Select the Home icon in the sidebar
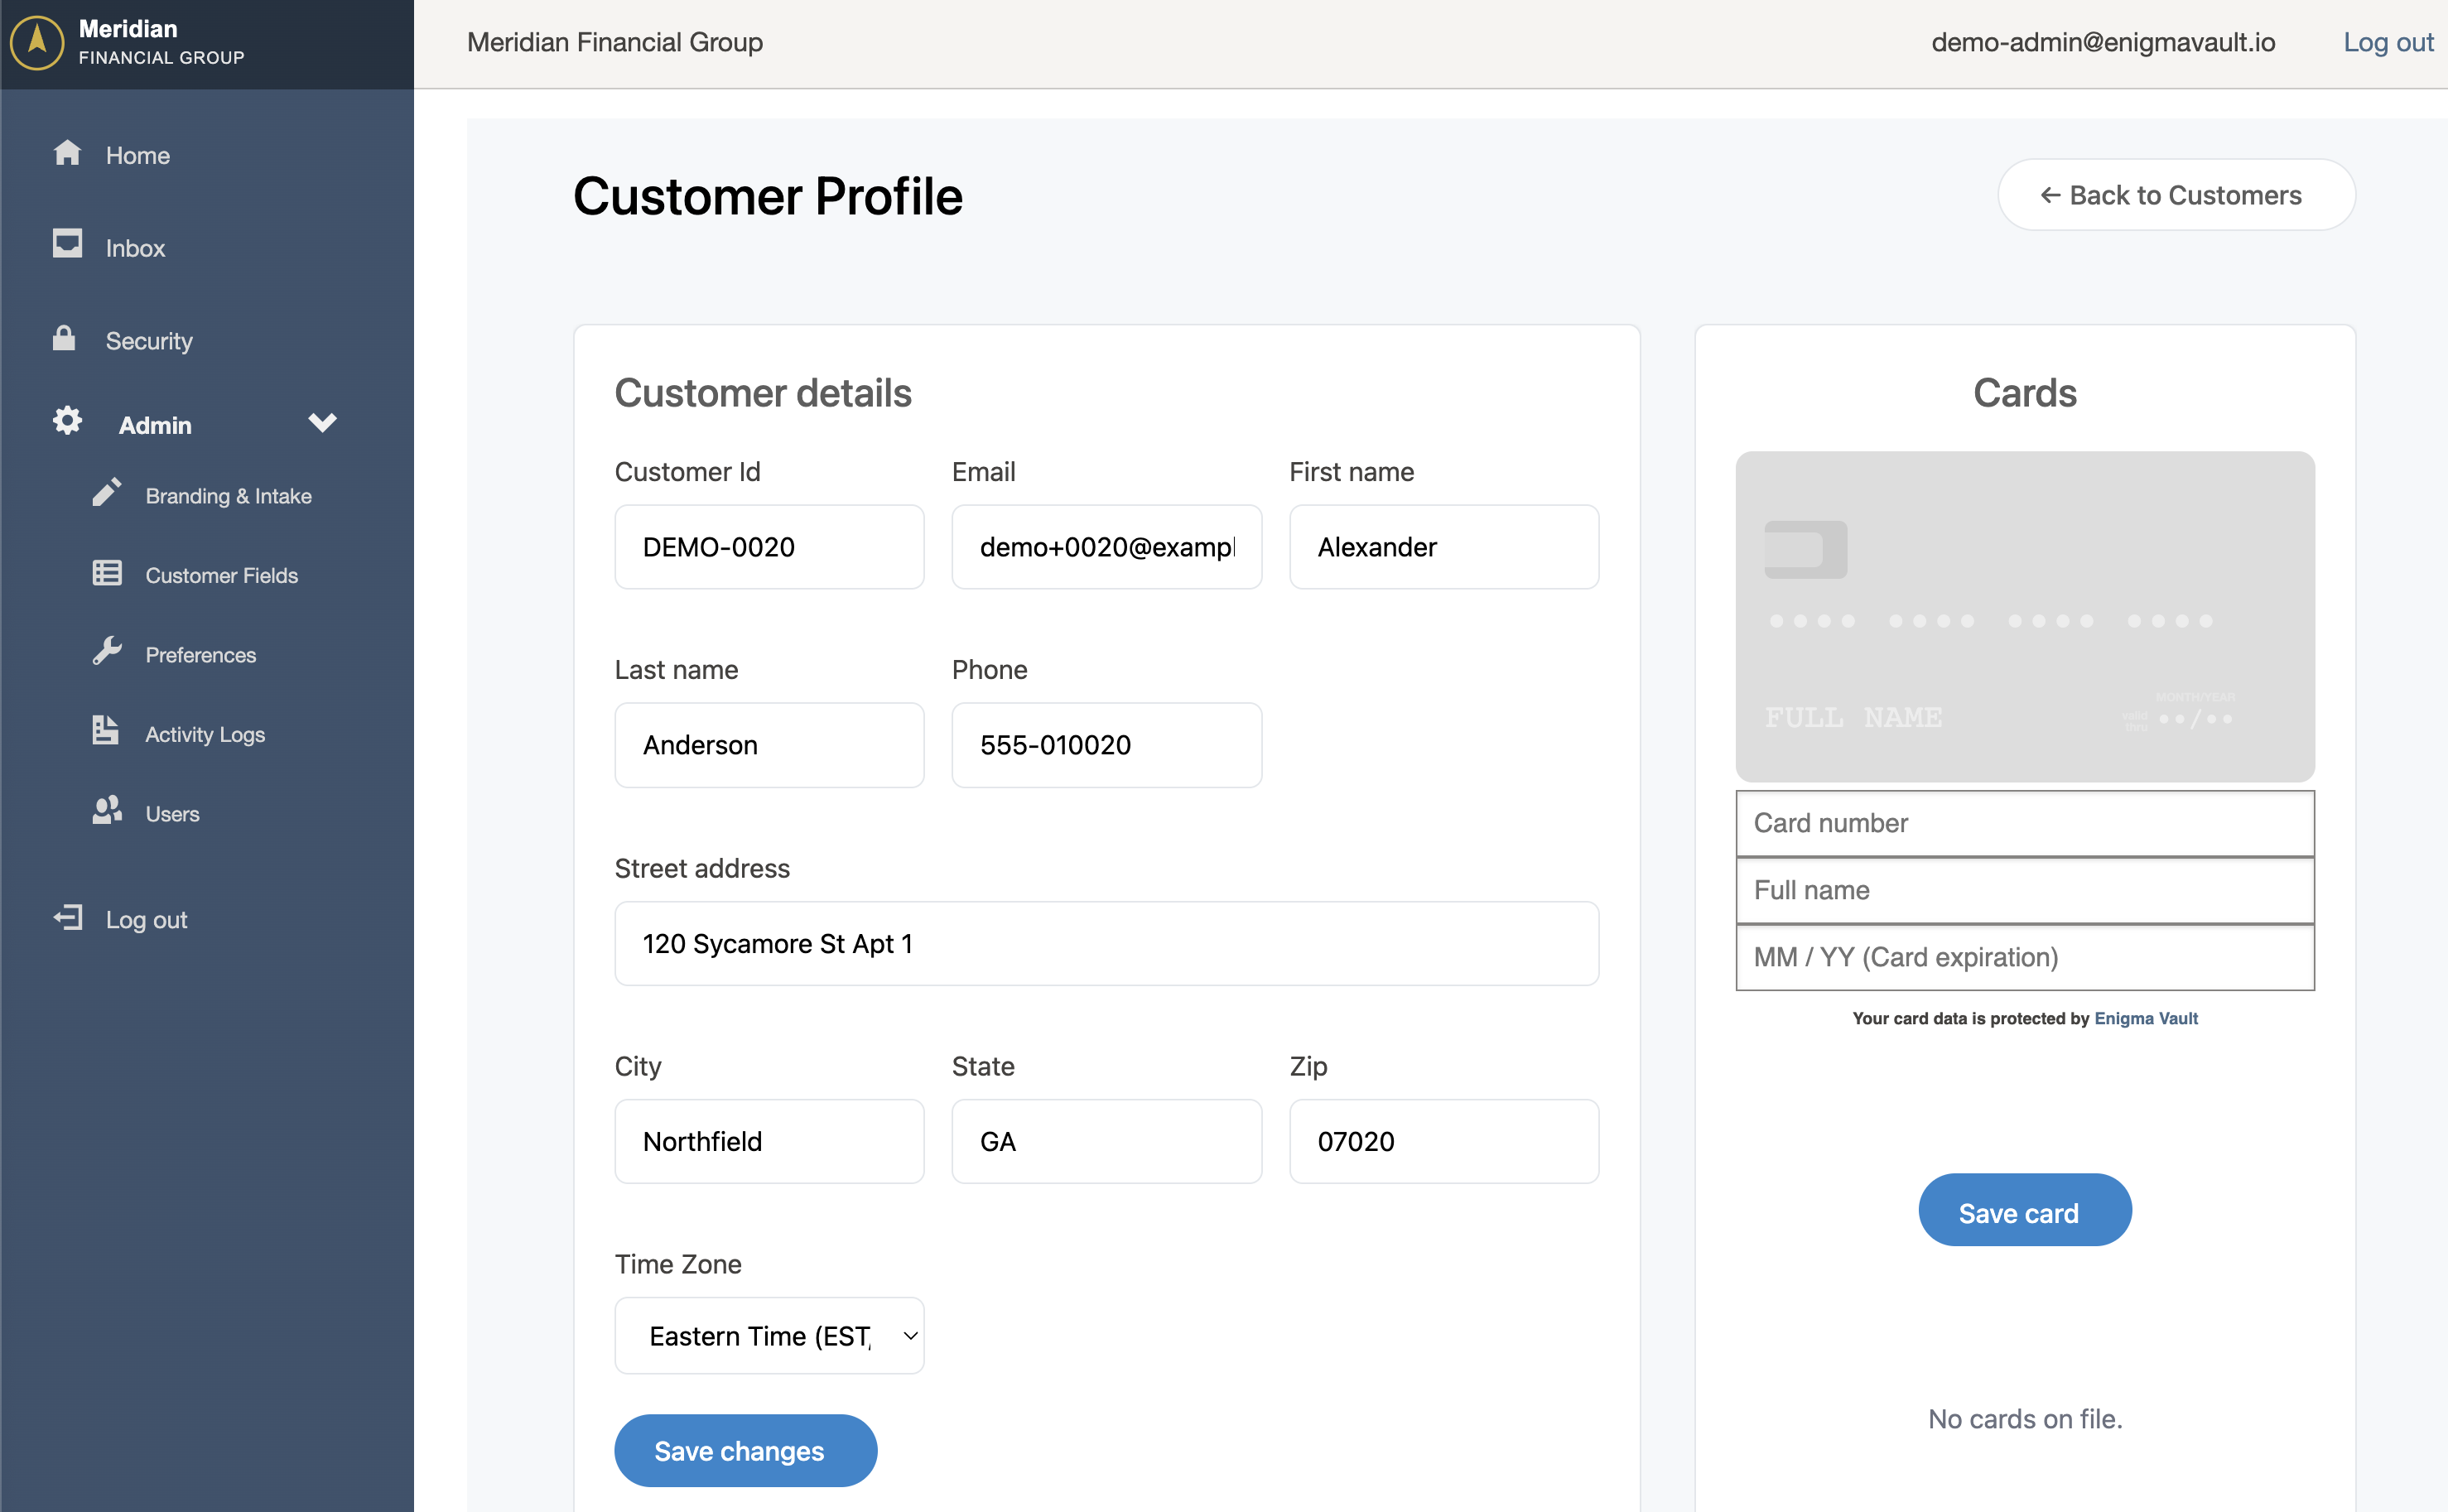 [x=66, y=153]
